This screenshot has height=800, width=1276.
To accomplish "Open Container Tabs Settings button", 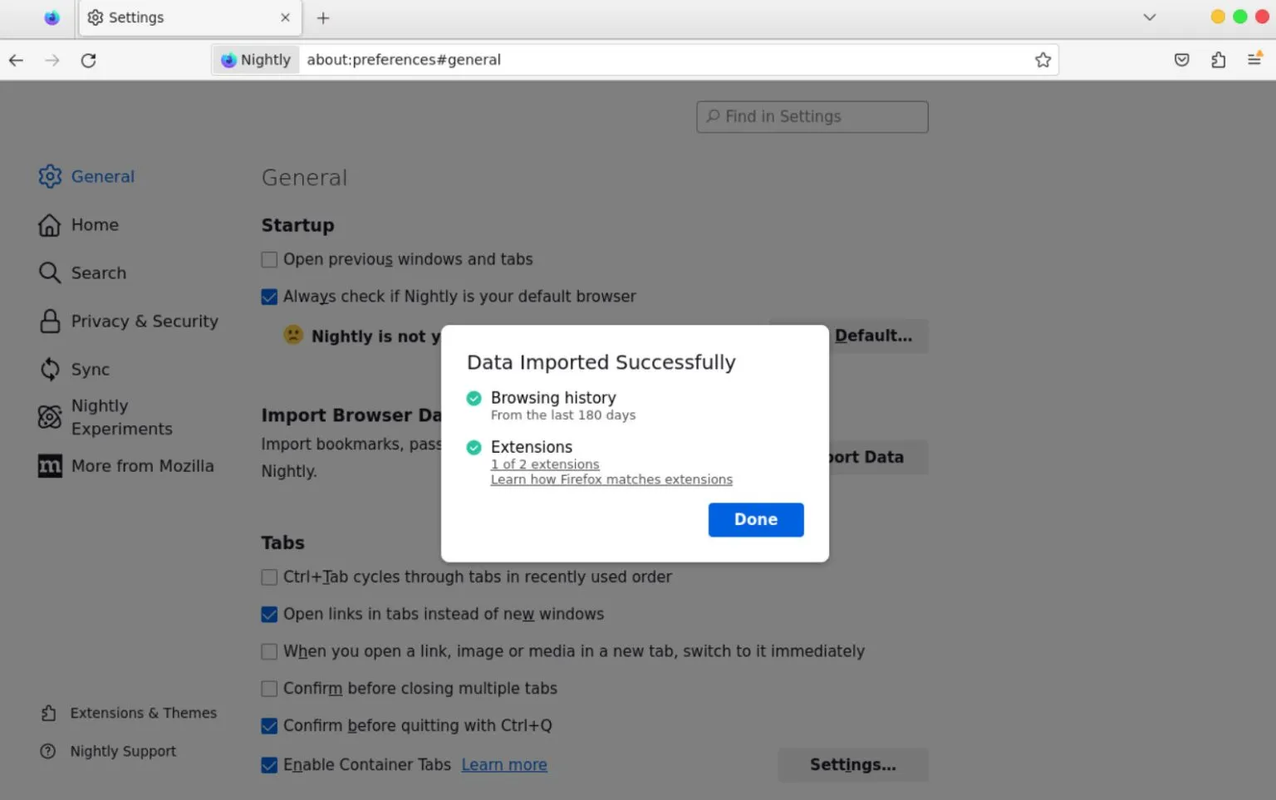I will 853,765.
